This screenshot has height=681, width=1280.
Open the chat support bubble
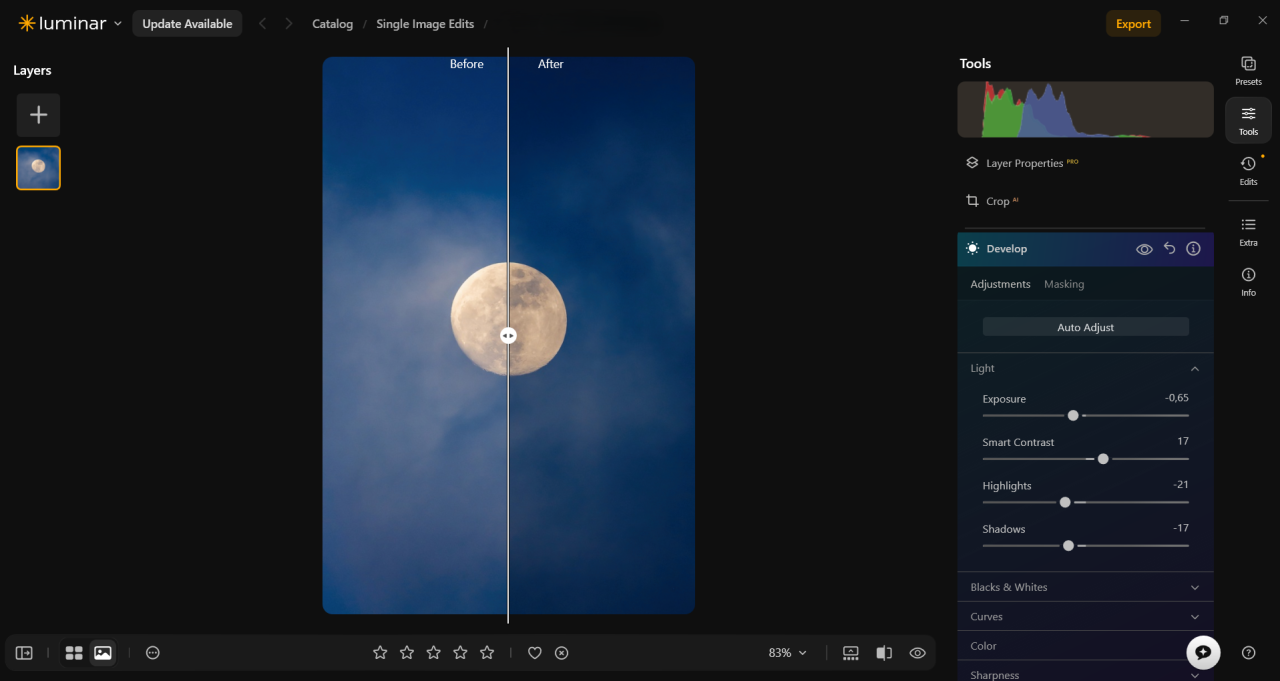point(1203,652)
